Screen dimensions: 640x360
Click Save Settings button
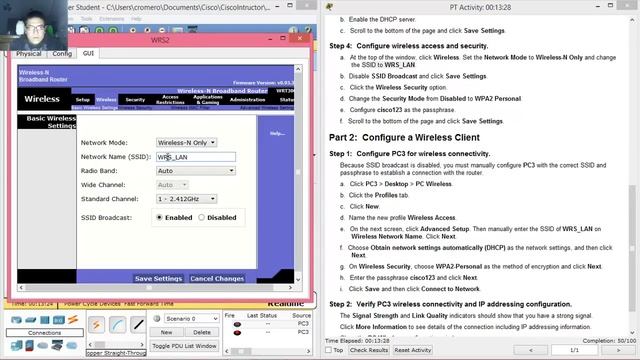[158, 278]
